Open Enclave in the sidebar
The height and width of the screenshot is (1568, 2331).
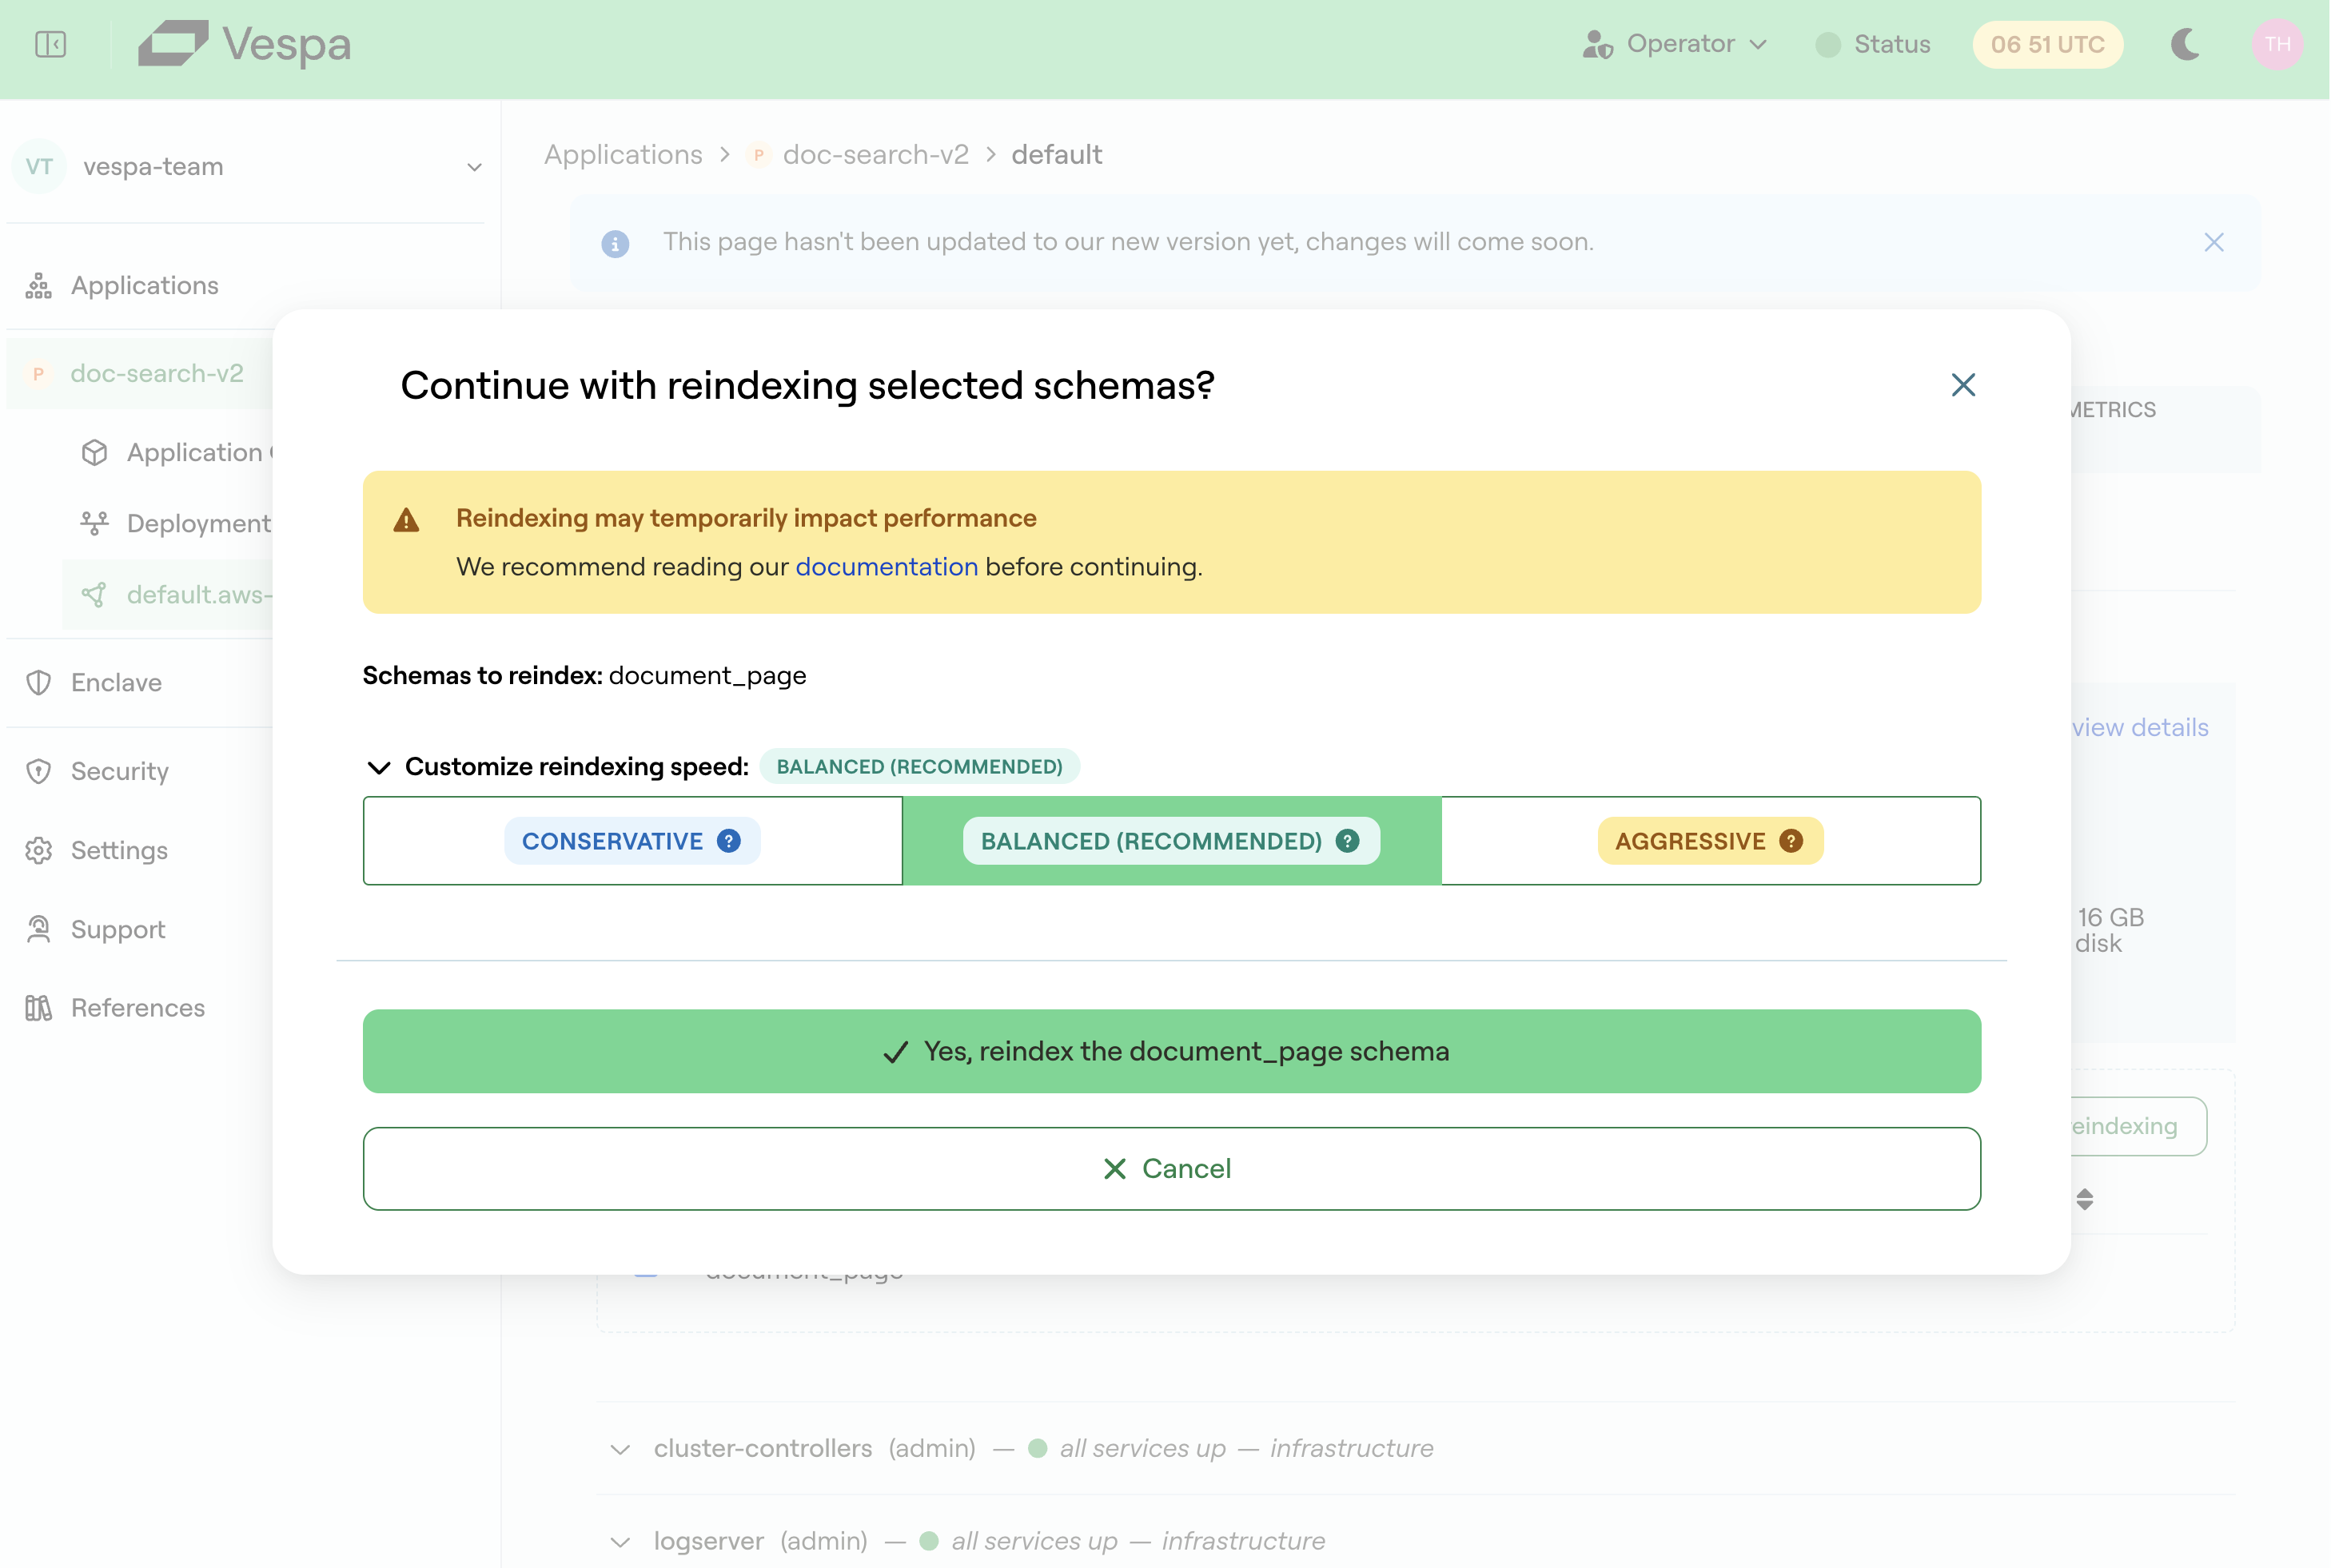pos(116,682)
